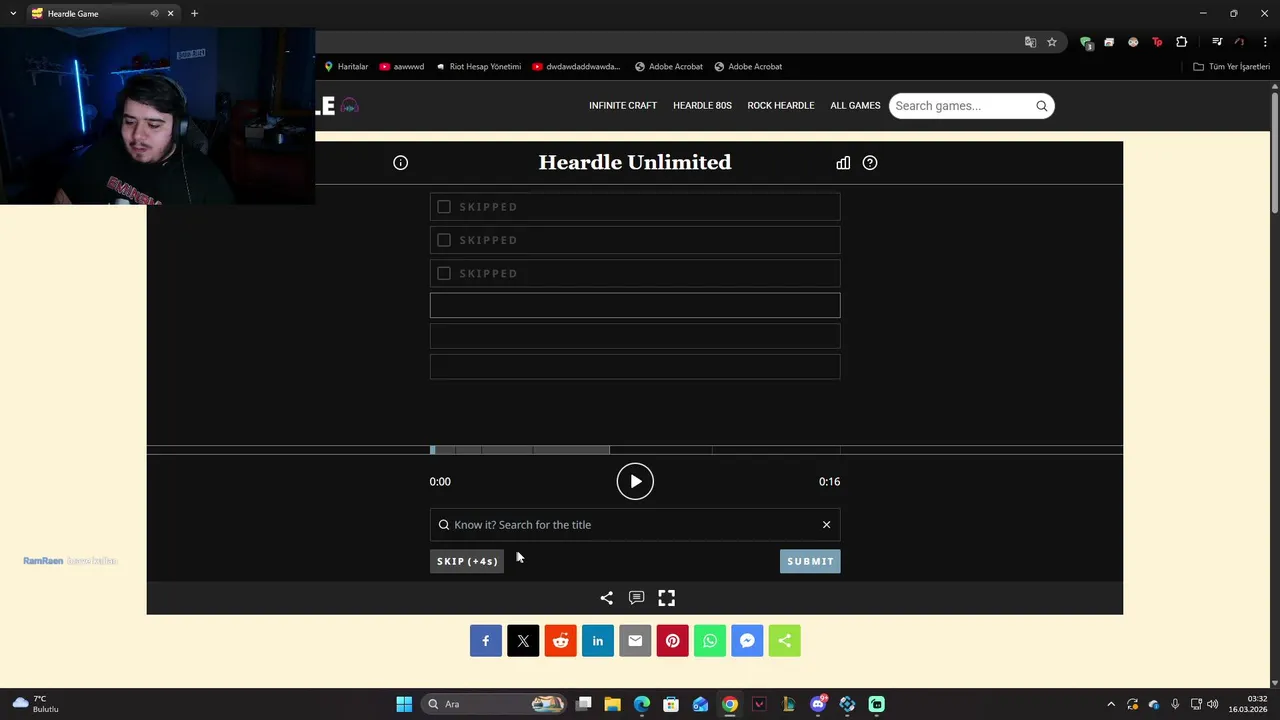Show hidden system tray icons
The height and width of the screenshot is (720, 1280).
coord(1110,704)
